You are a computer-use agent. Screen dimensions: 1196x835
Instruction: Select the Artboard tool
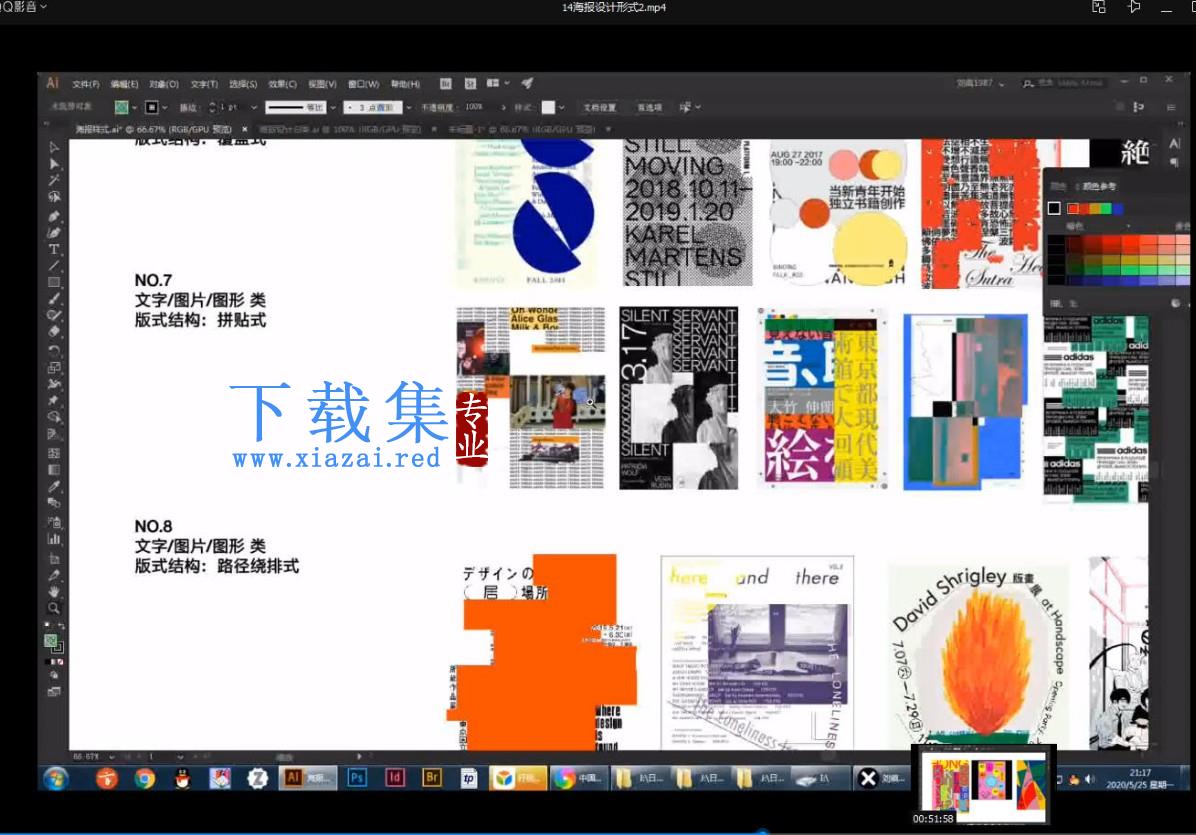point(54,558)
